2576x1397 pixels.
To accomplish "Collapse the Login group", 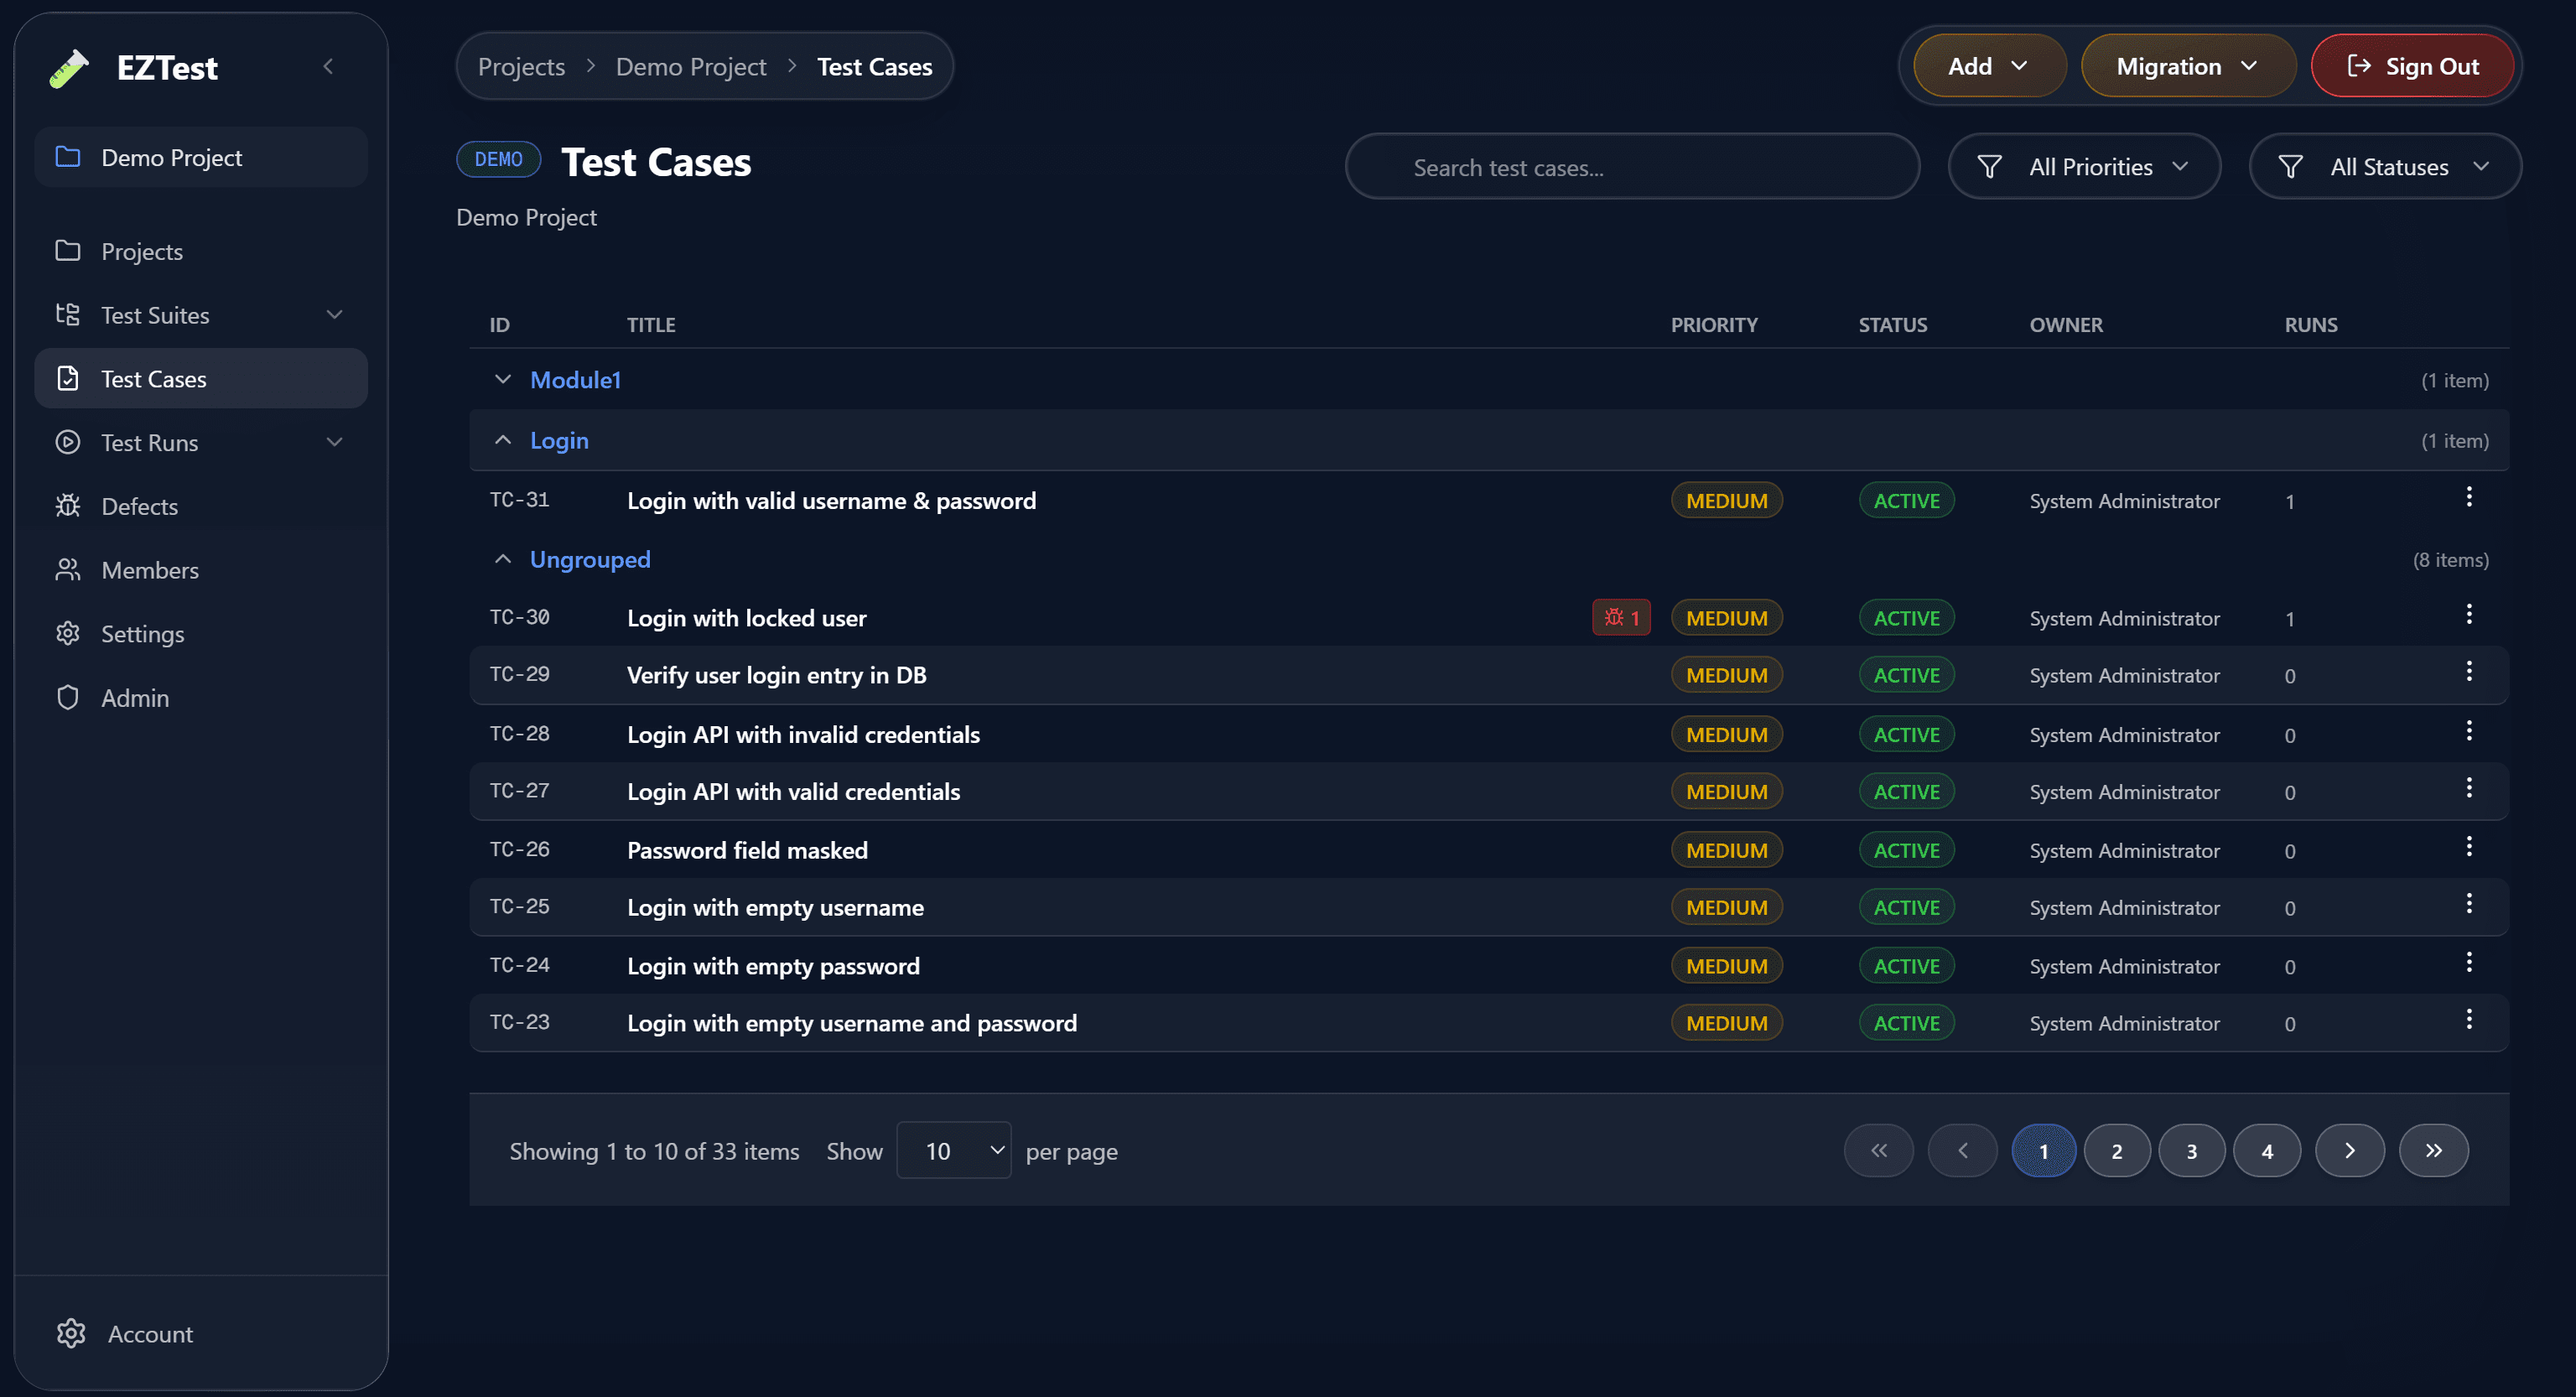I will [502, 439].
